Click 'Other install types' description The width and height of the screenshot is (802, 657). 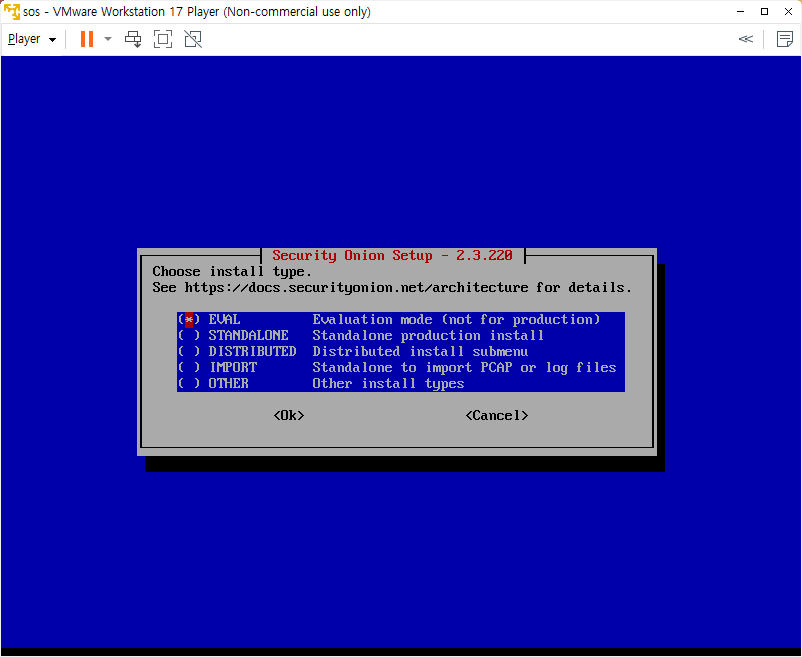[388, 383]
